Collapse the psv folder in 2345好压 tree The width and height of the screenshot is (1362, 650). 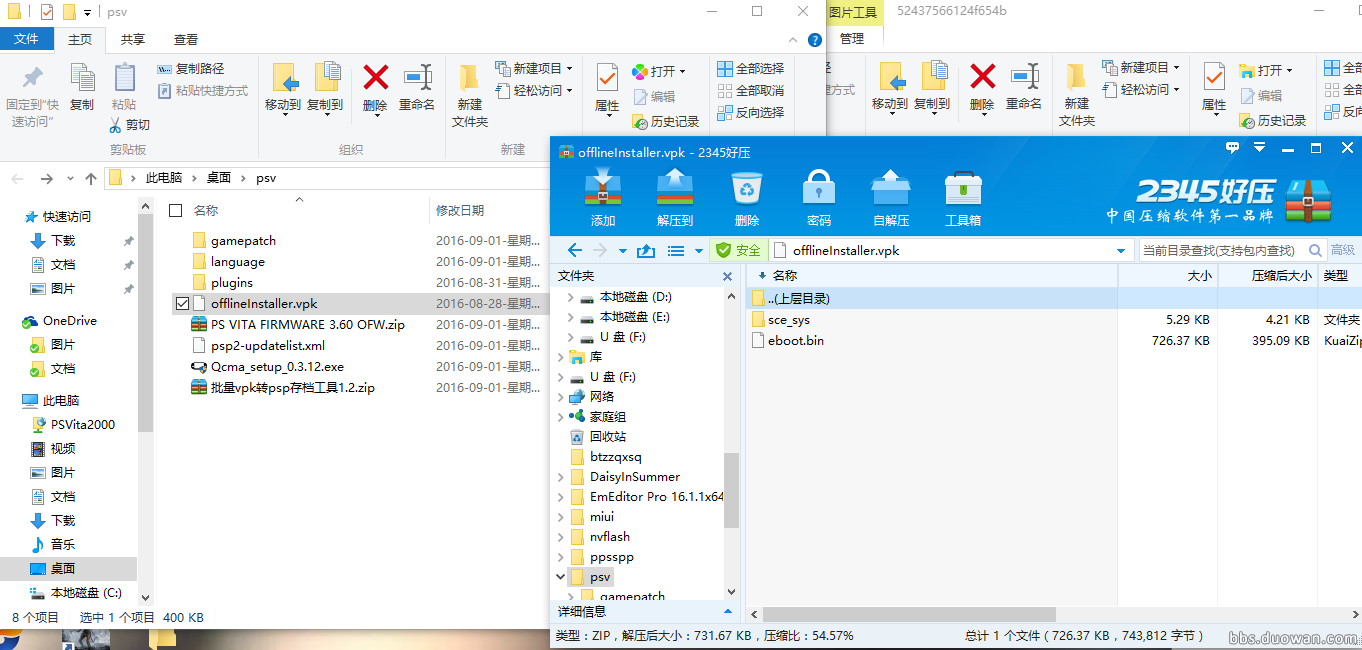click(561, 577)
